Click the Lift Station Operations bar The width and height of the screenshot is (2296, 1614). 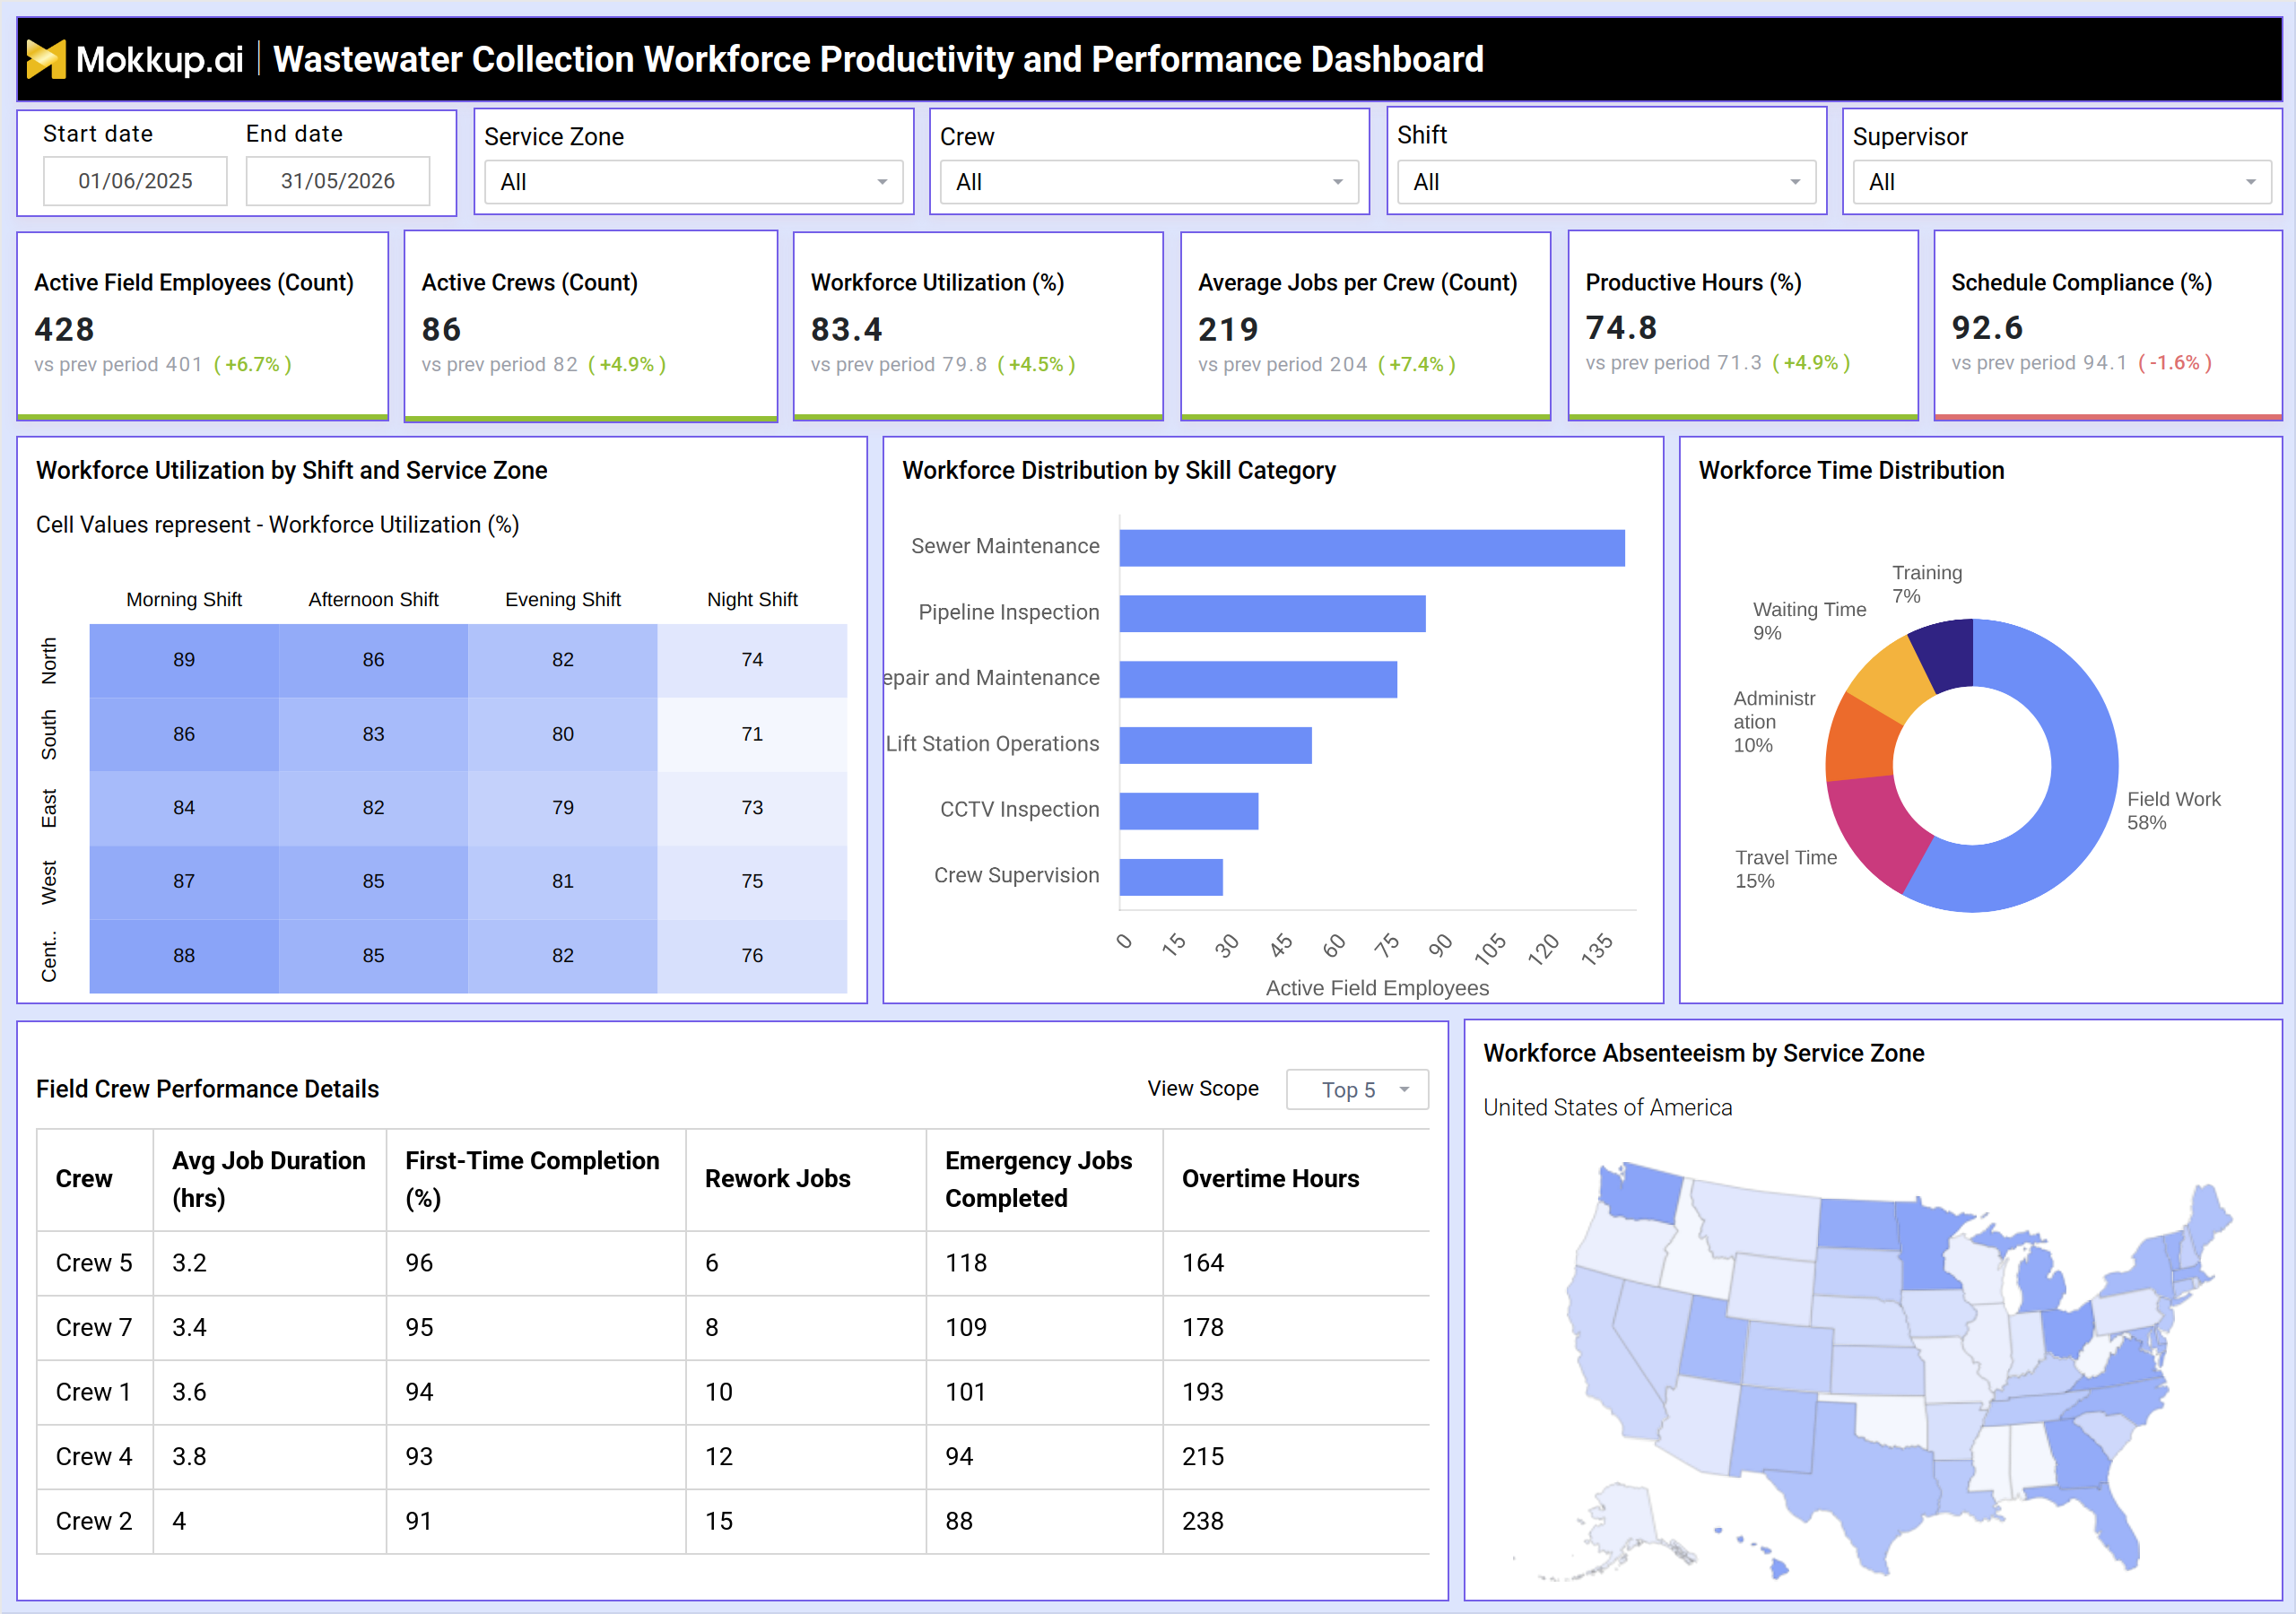point(1215,745)
